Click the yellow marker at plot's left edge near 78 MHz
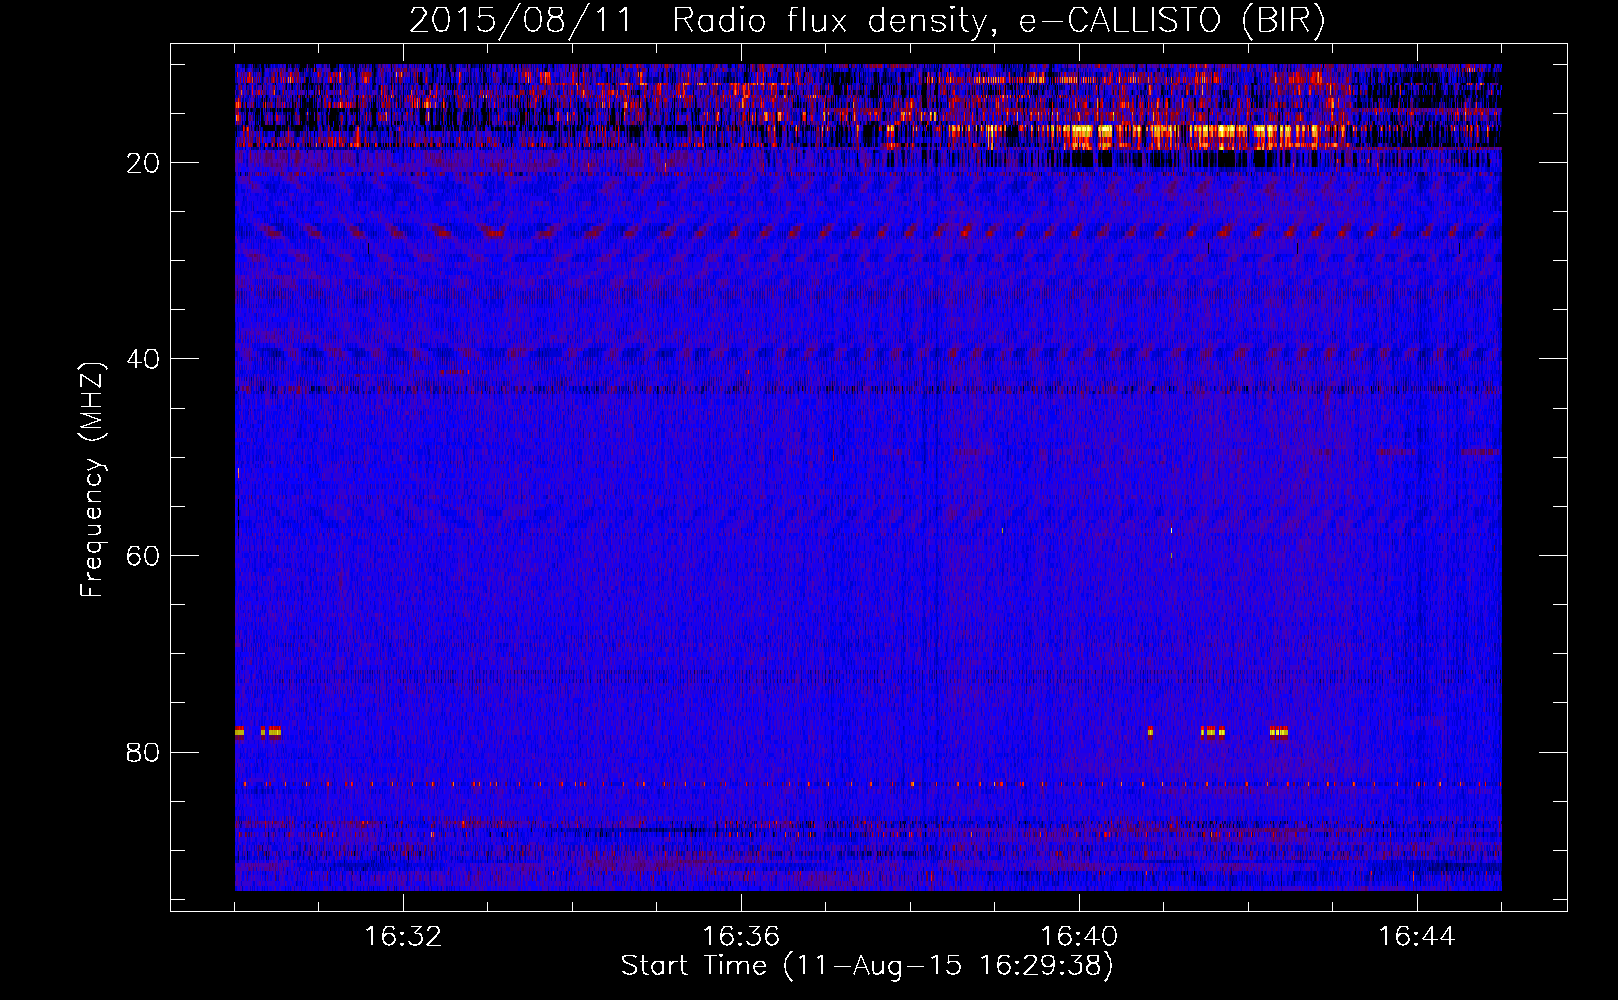 tap(240, 732)
